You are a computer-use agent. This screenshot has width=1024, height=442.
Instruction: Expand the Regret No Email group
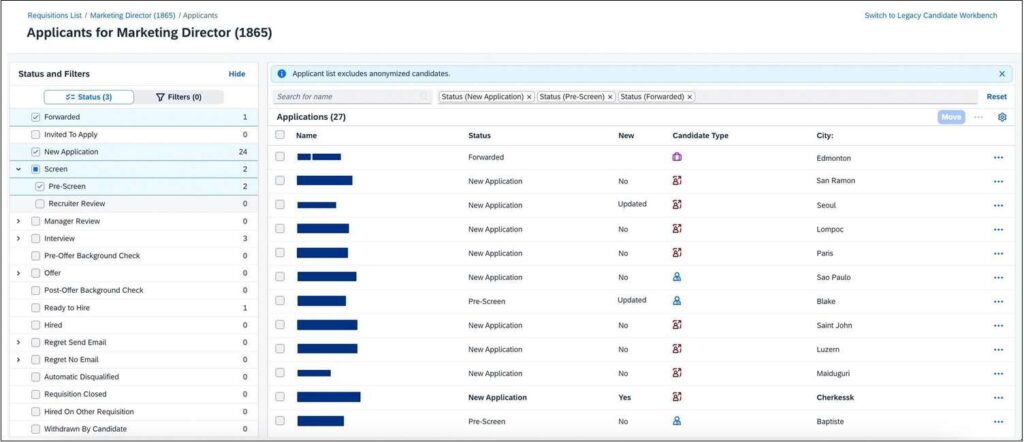pyautogui.click(x=18, y=360)
